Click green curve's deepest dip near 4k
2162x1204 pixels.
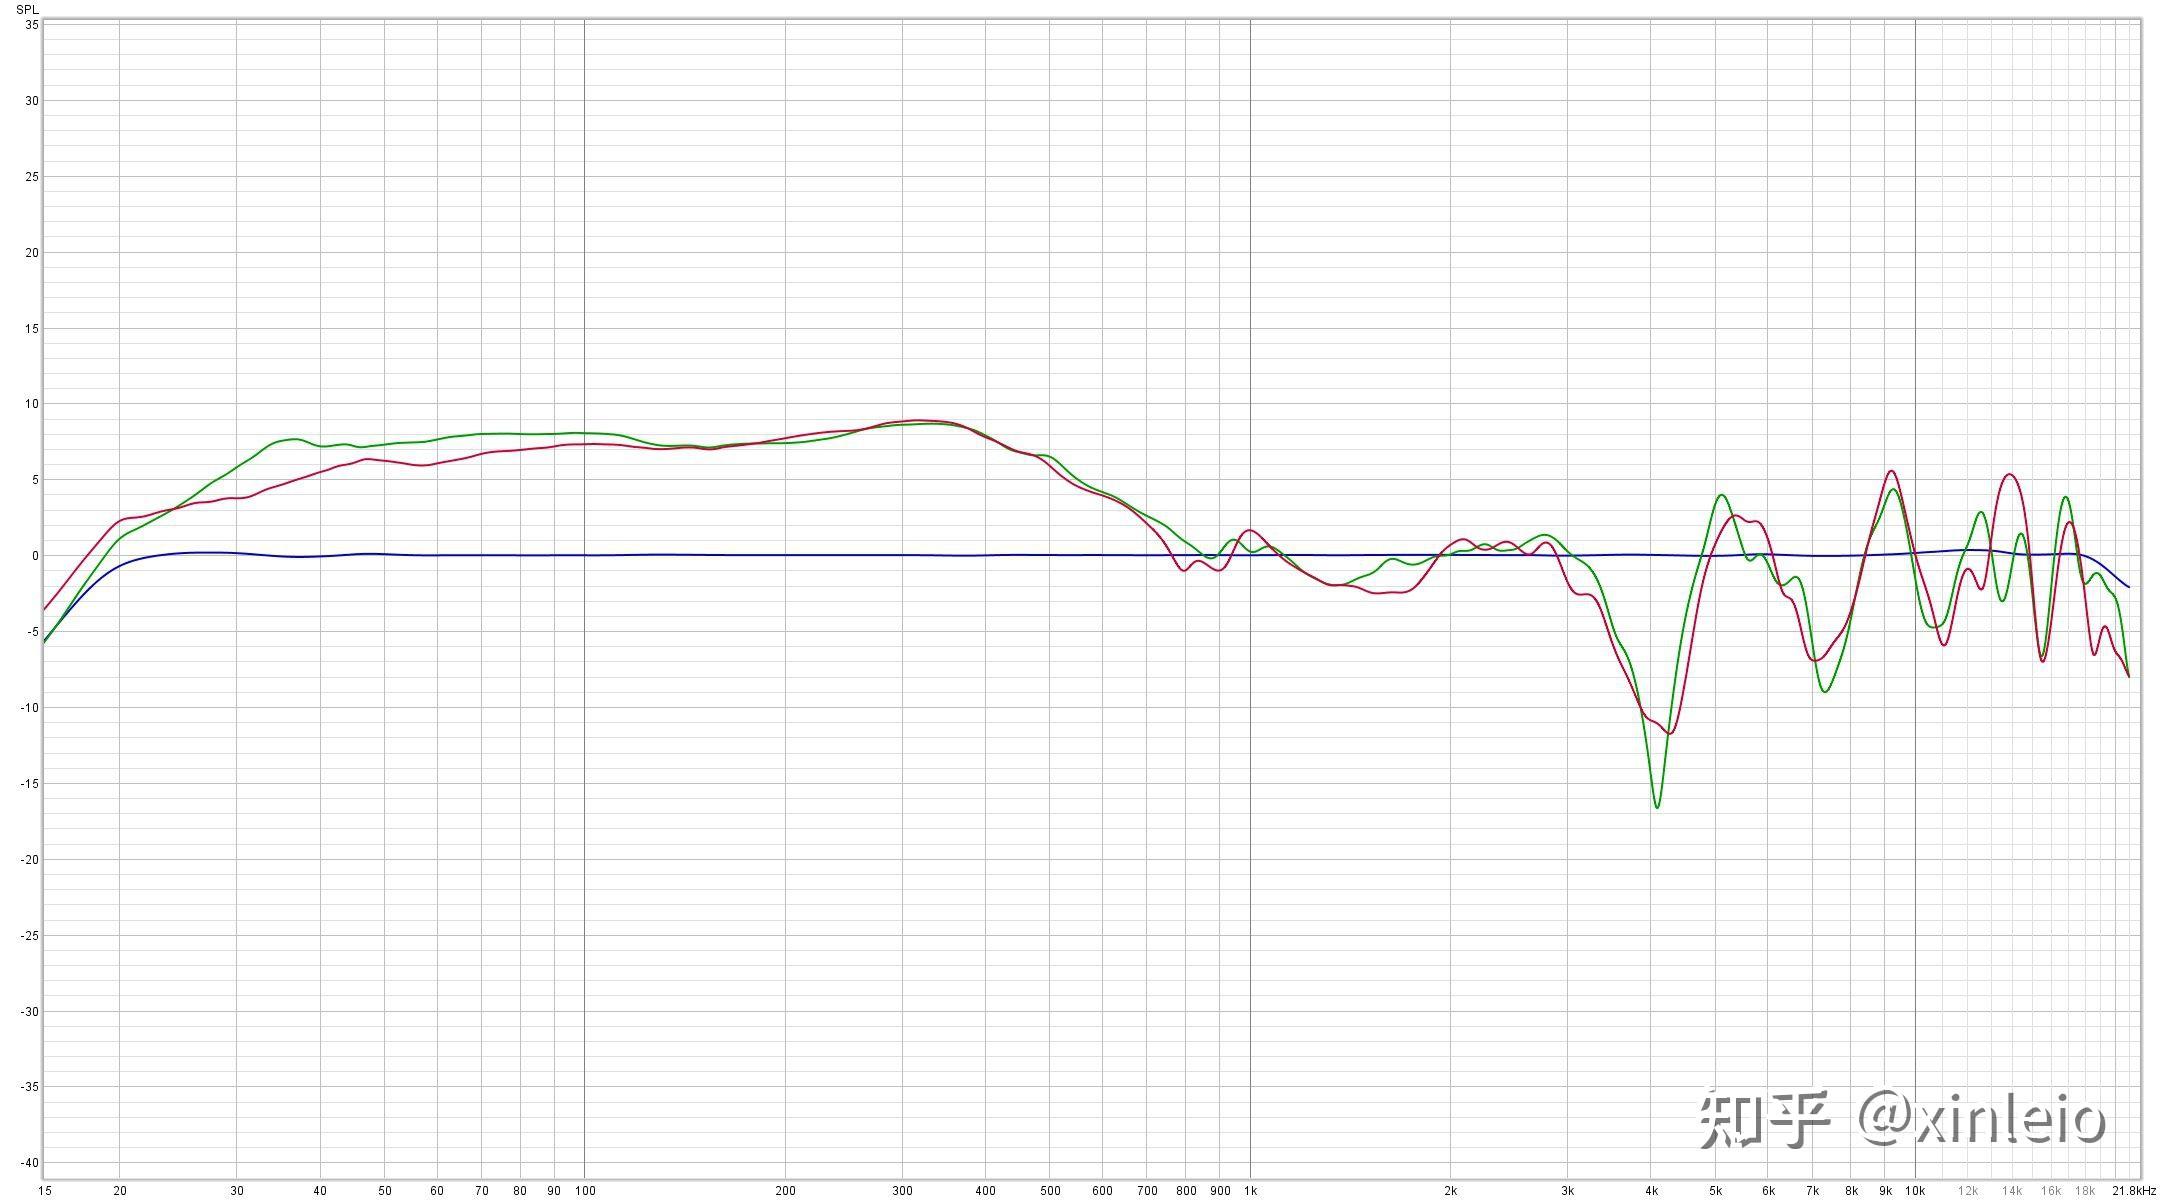click(x=1657, y=806)
